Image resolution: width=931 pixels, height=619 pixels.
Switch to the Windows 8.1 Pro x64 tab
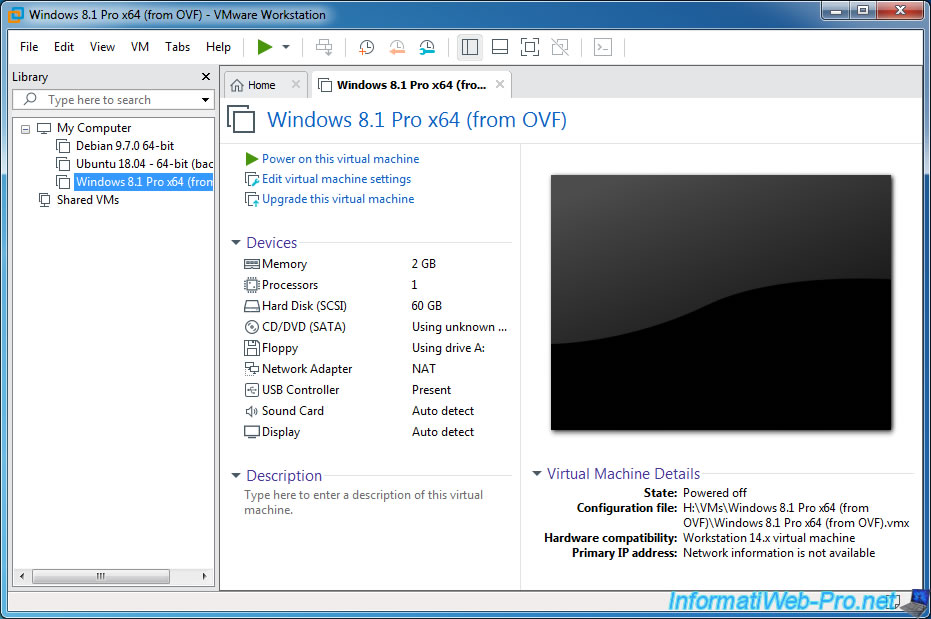click(x=411, y=85)
